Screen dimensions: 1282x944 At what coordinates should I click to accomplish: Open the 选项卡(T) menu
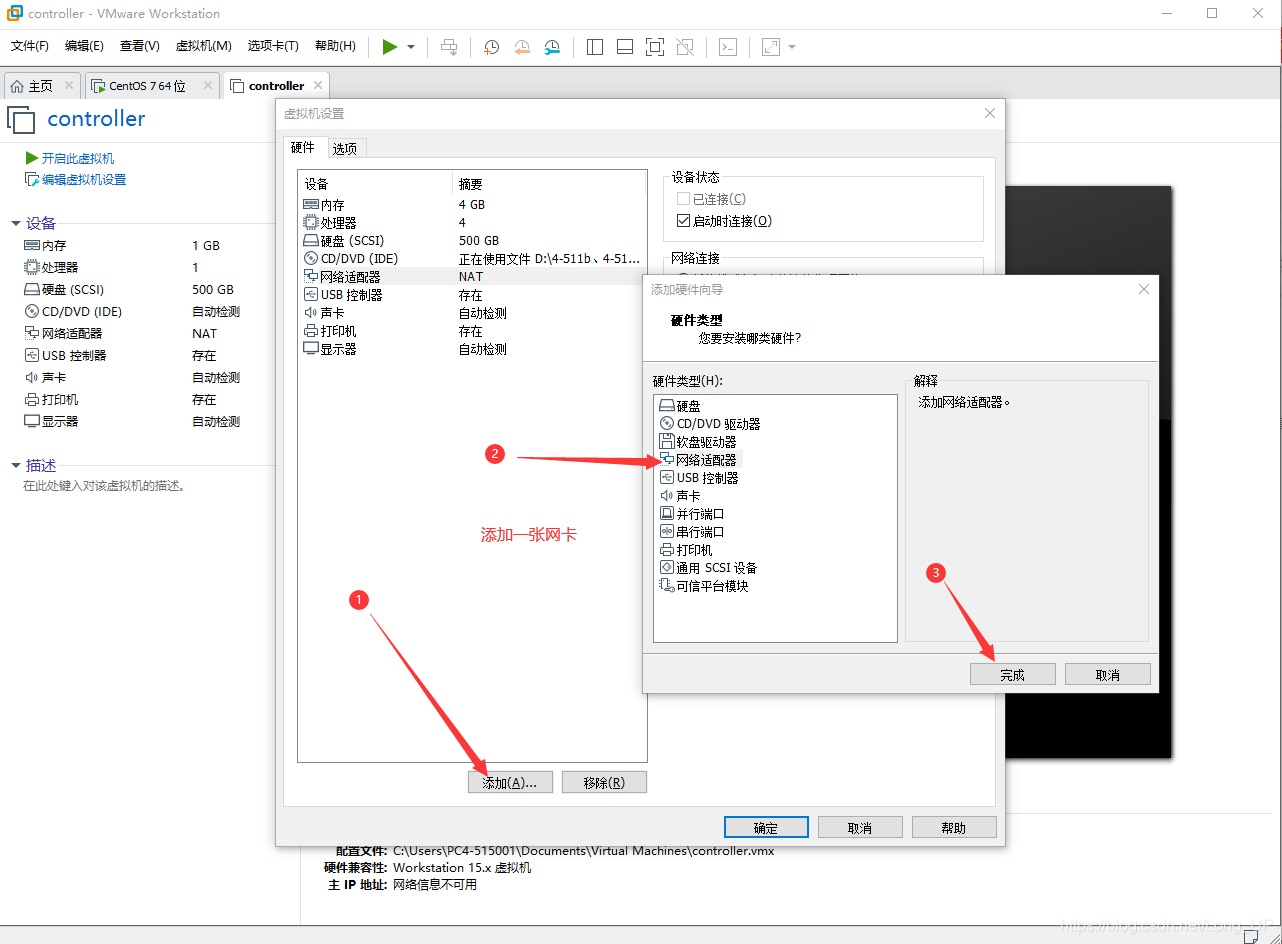[273, 46]
